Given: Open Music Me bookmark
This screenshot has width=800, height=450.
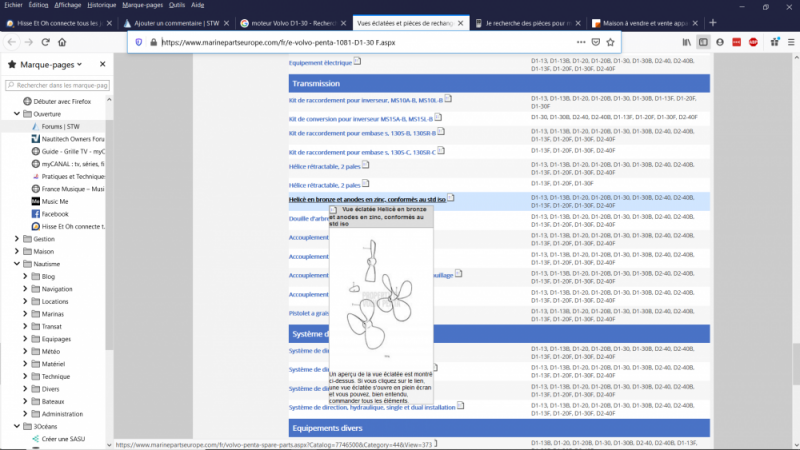Looking at the screenshot, I should coord(55,202).
